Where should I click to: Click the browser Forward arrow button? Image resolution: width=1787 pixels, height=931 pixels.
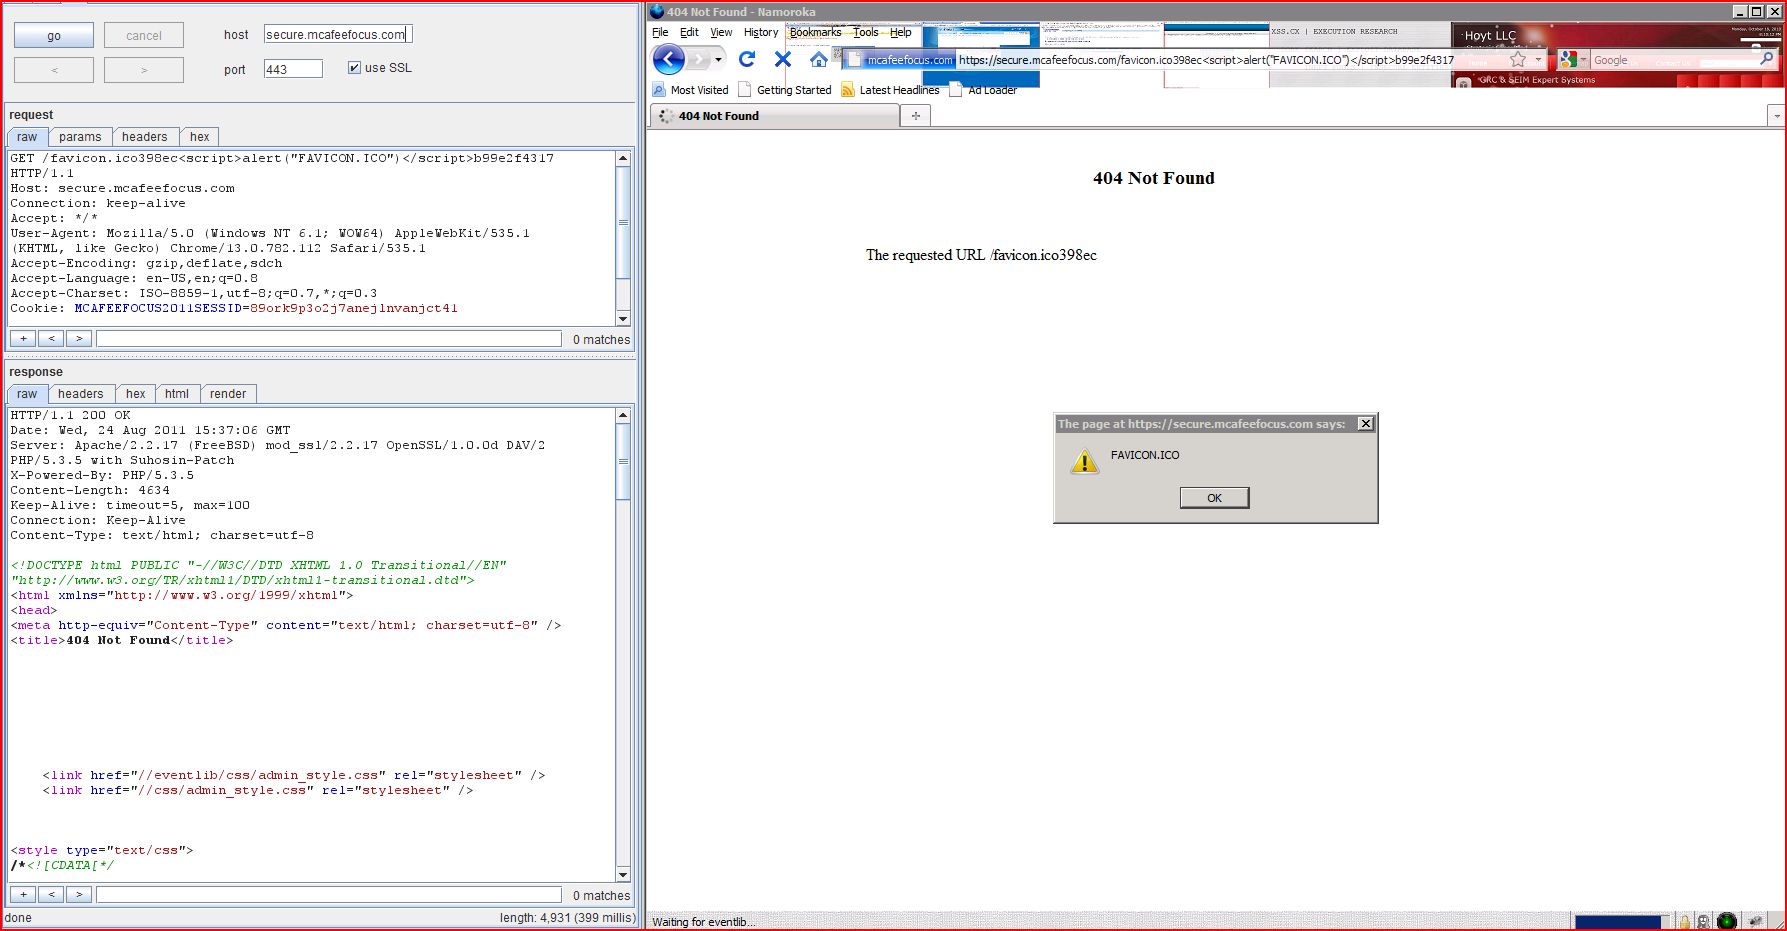point(698,60)
